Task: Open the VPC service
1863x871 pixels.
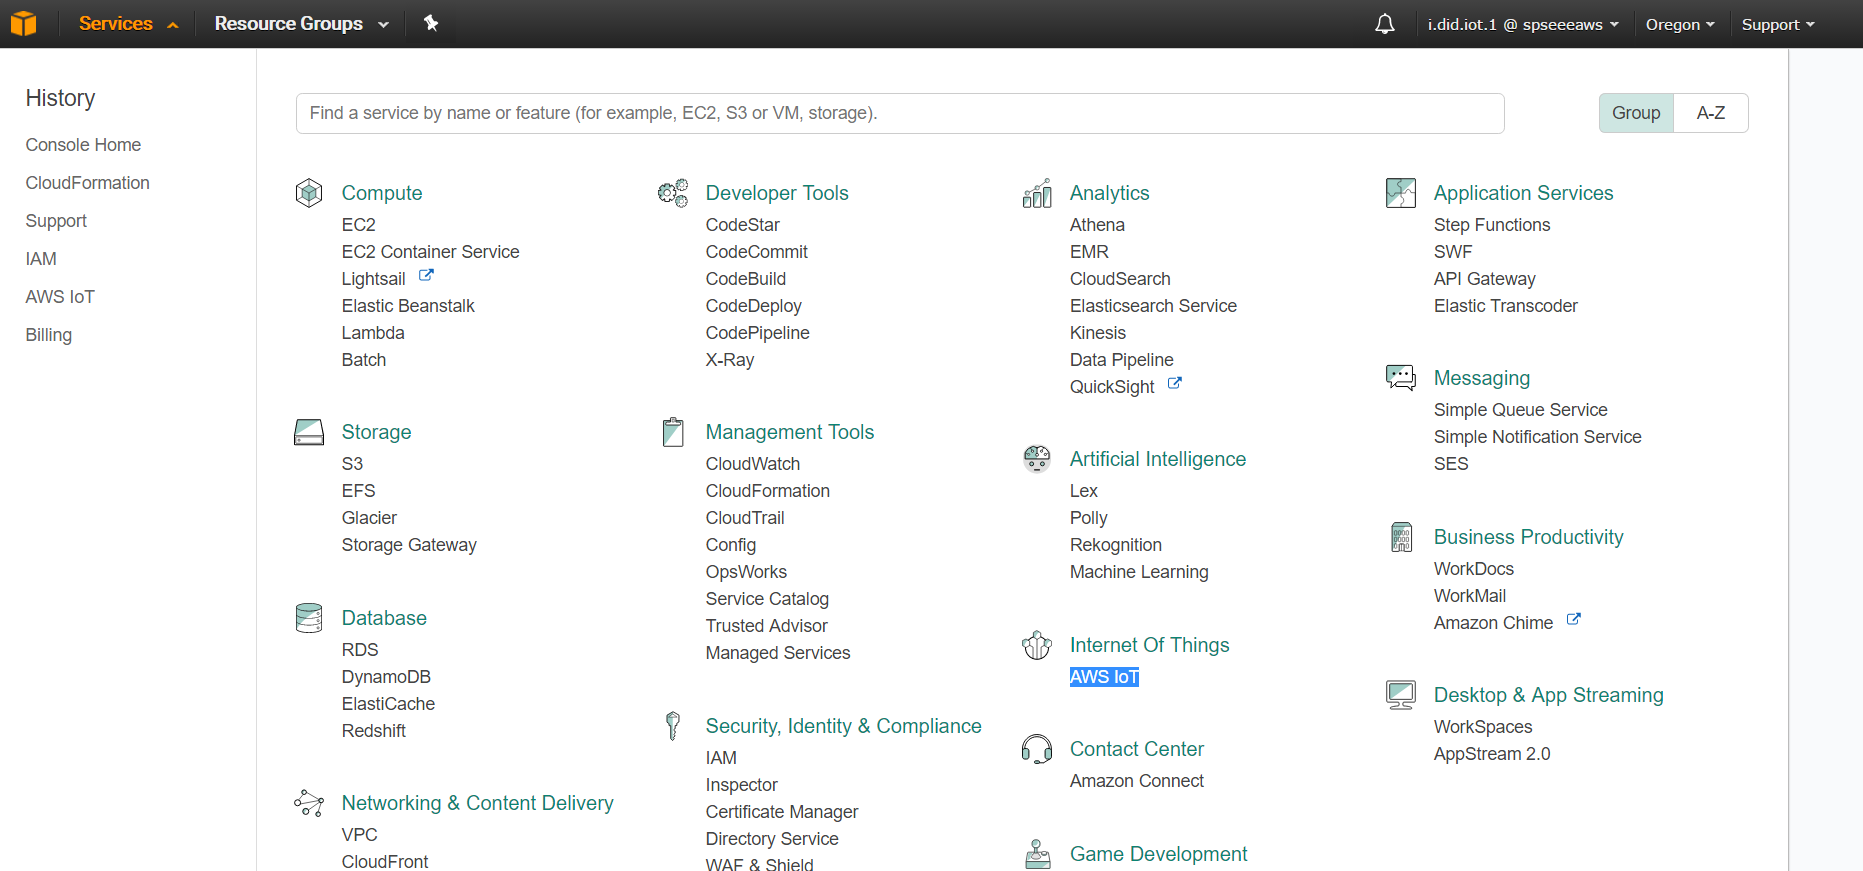Action: pyautogui.click(x=360, y=835)
